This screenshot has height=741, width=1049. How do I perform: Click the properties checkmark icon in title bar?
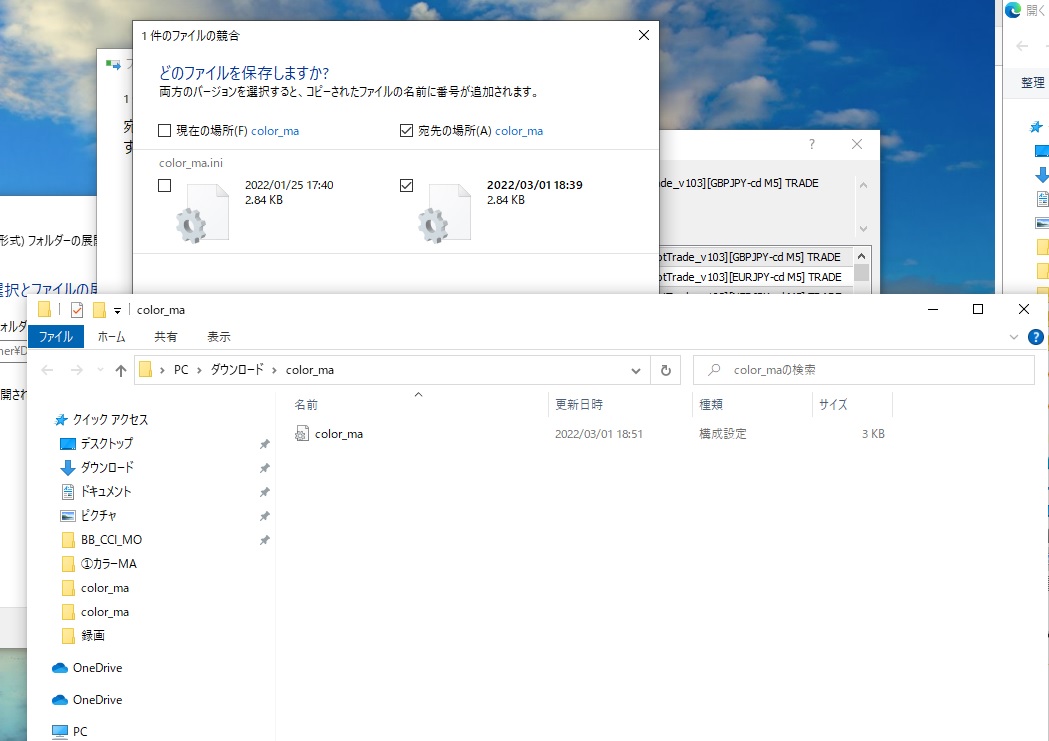[x=77, y=310]
